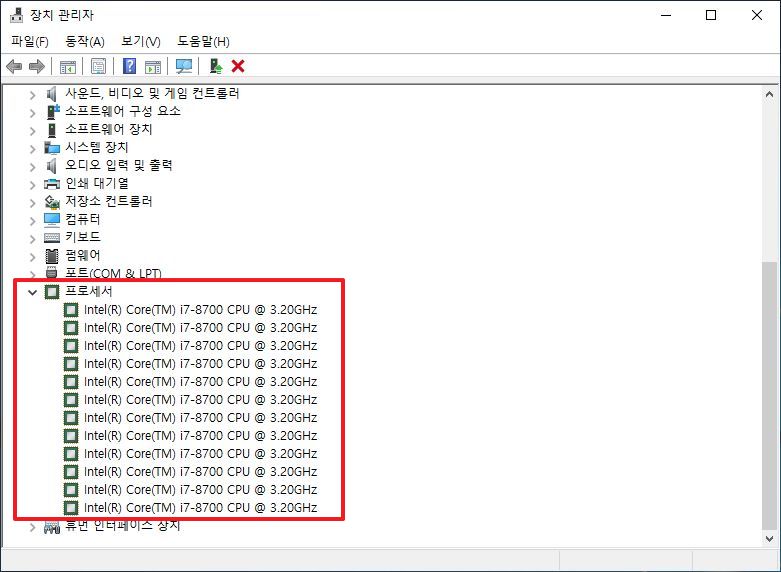Screen dimensions: 781x572
Task: Click the monitor icon next to 컴퓨터
Action: point(52,220)
